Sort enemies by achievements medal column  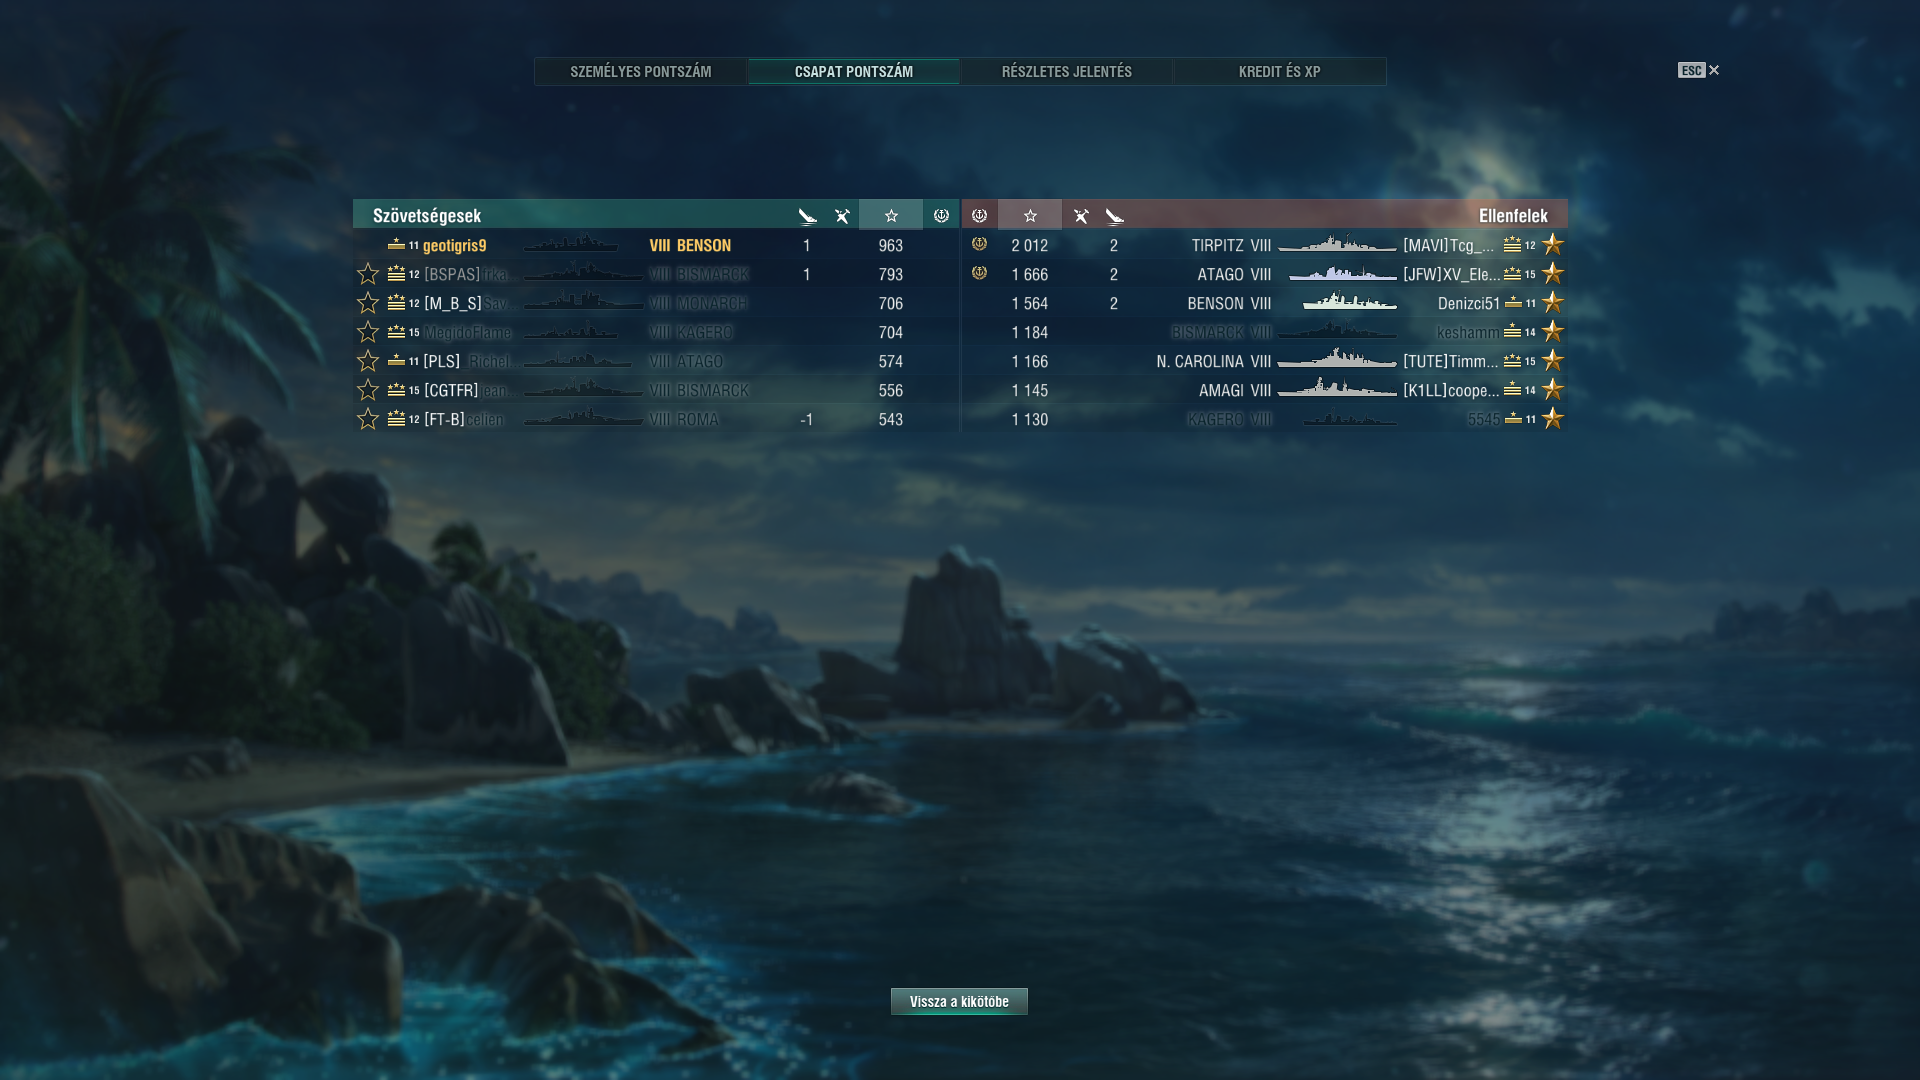pyautogui.click(x=979, y=215)
